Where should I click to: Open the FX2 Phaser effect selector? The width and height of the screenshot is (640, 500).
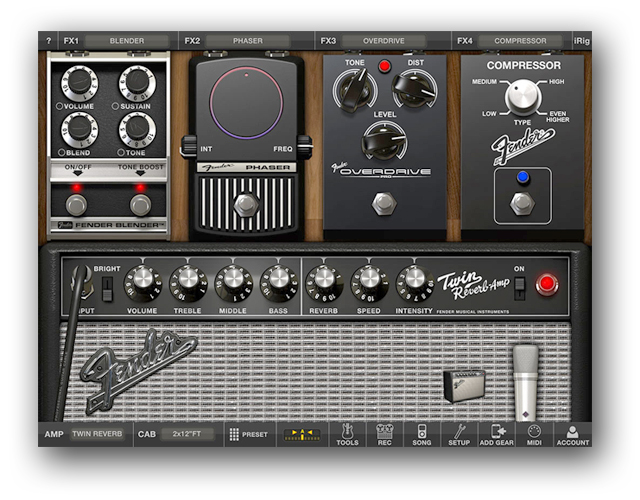(248, 41)
